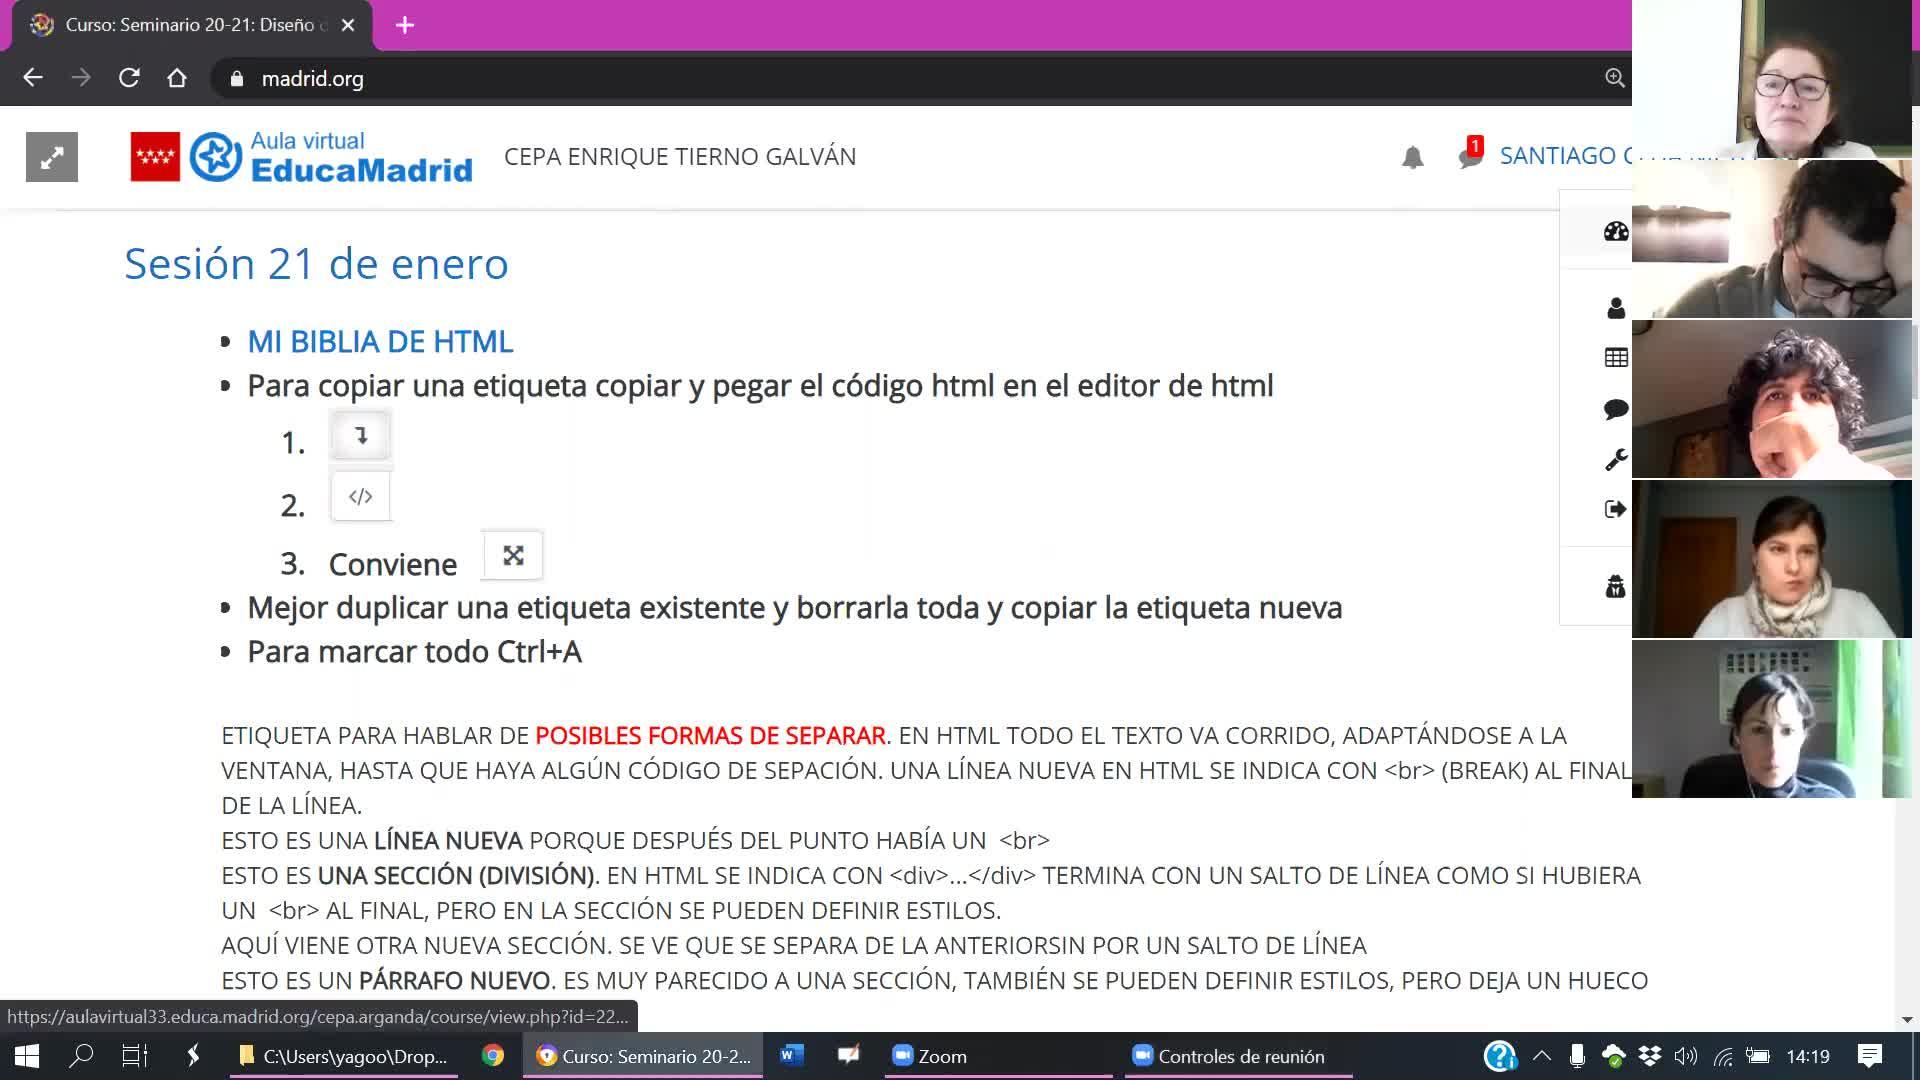
Task: Open a new browser tab
Action: (404, 25)
